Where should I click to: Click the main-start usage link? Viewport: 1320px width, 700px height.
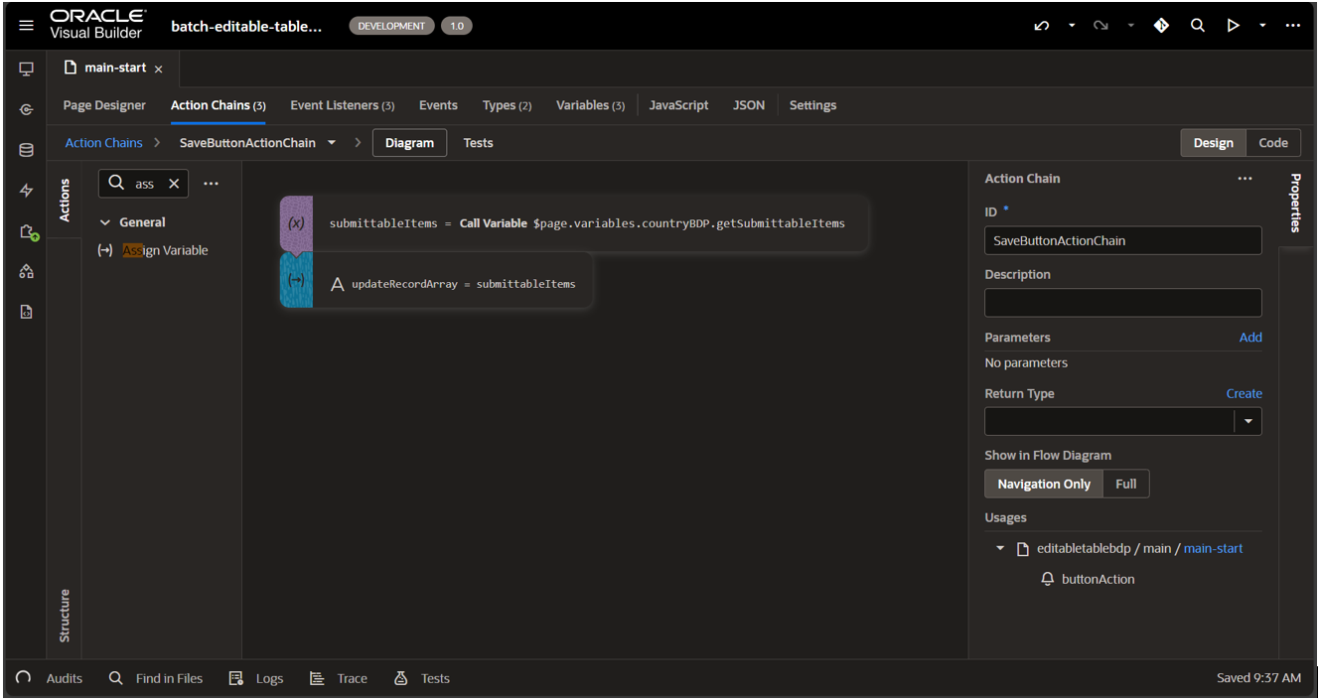coord(1213,548)
